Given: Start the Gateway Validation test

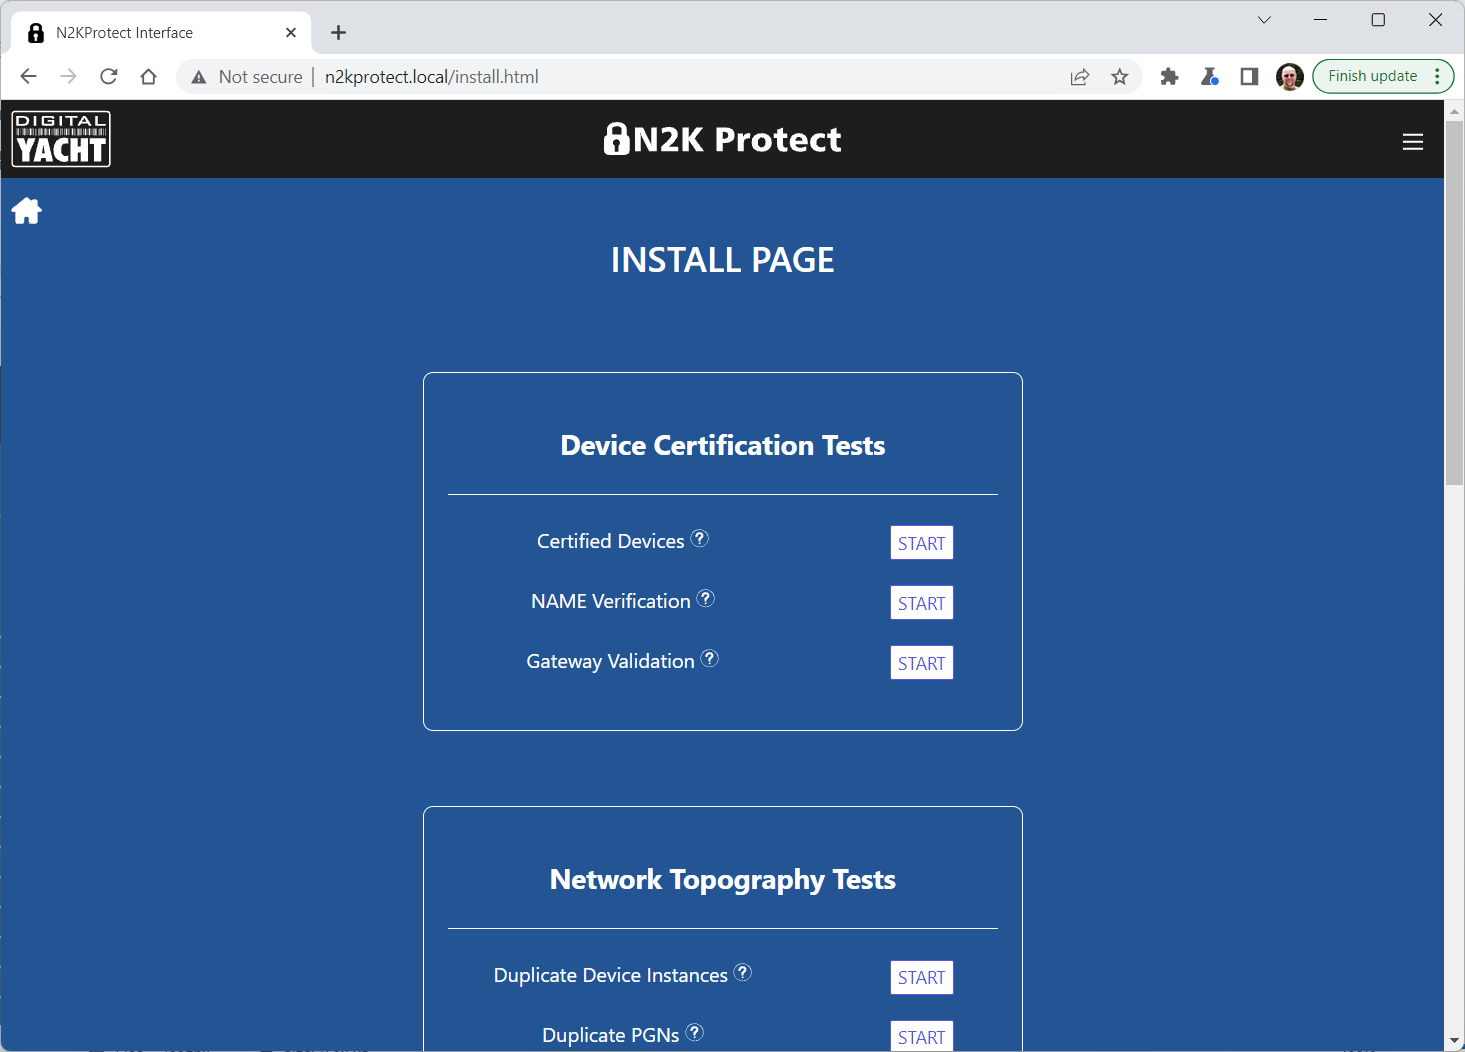Looking at the screenshot, I should coord(921,663).
